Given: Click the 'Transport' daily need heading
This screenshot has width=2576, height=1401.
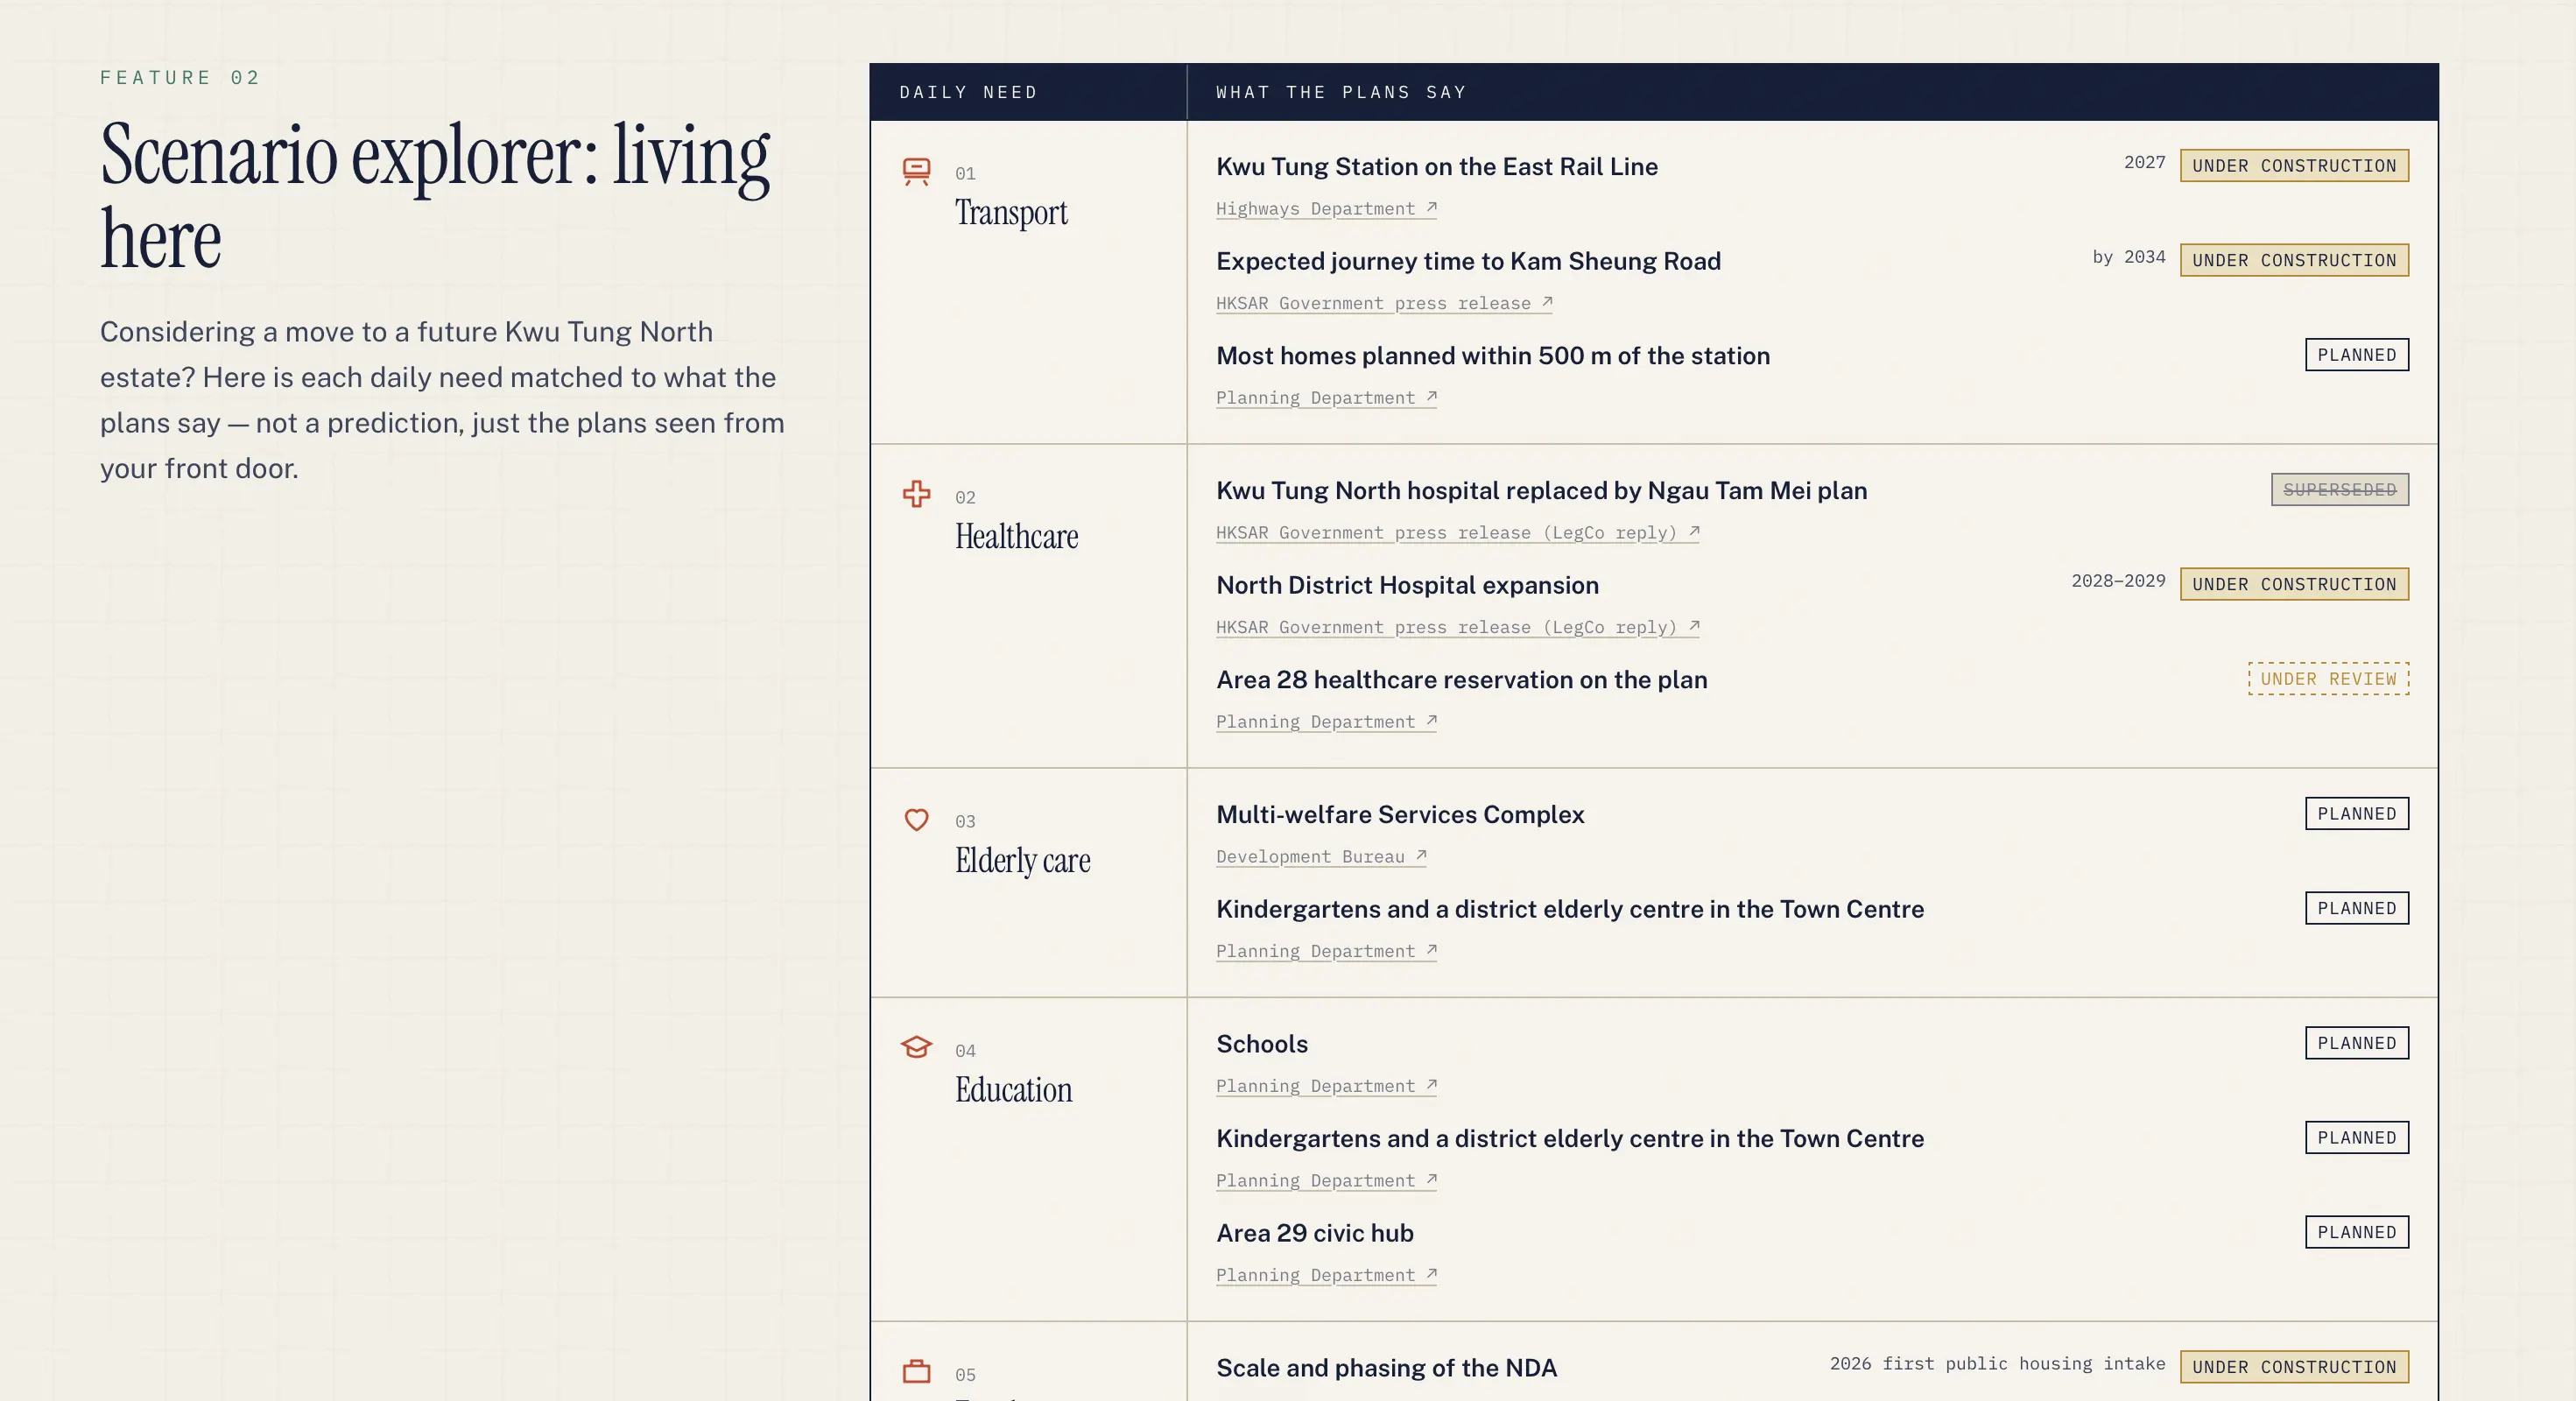Looking at the screenshot, I should (1011, 213).
